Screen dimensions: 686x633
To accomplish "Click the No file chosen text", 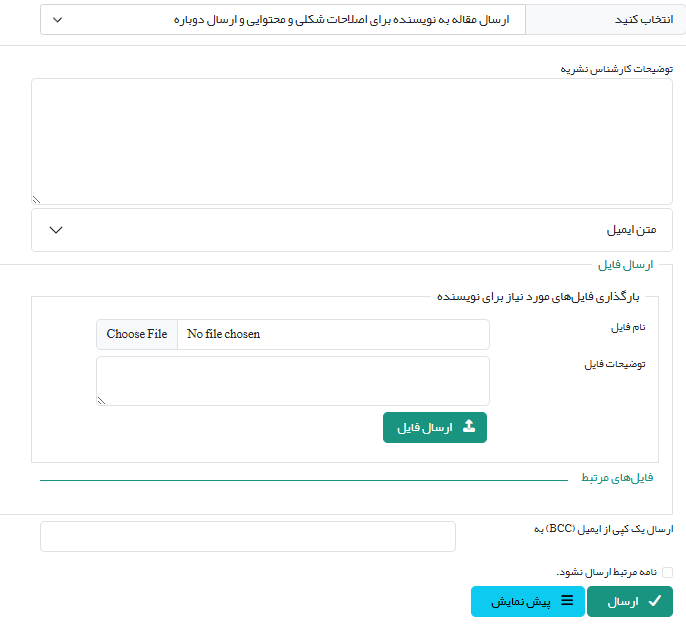I will (223, 334).
